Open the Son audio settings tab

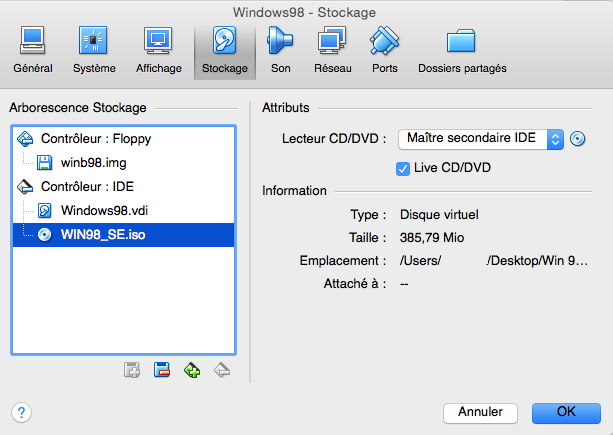pyautogui.click(x=280, y=51)
